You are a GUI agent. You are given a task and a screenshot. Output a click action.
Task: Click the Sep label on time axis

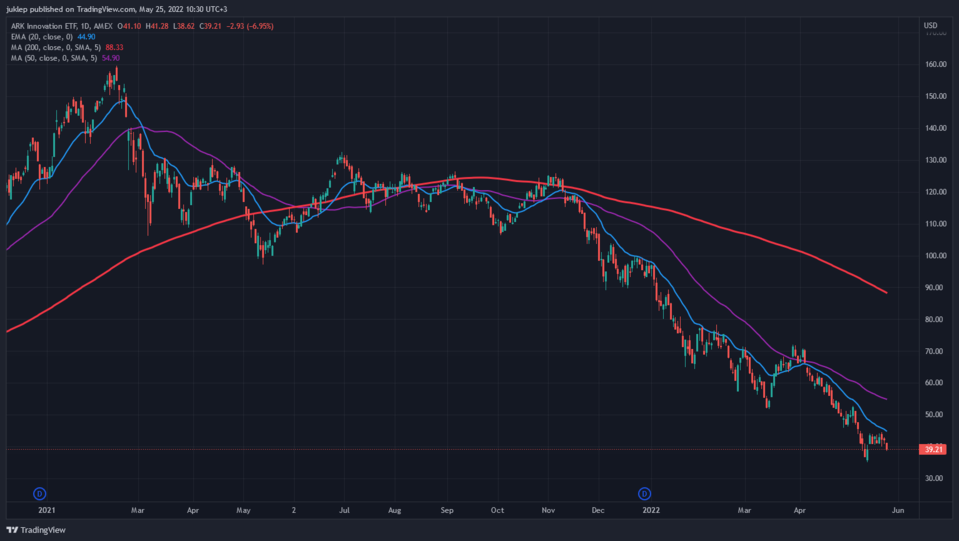pos(447,510)
